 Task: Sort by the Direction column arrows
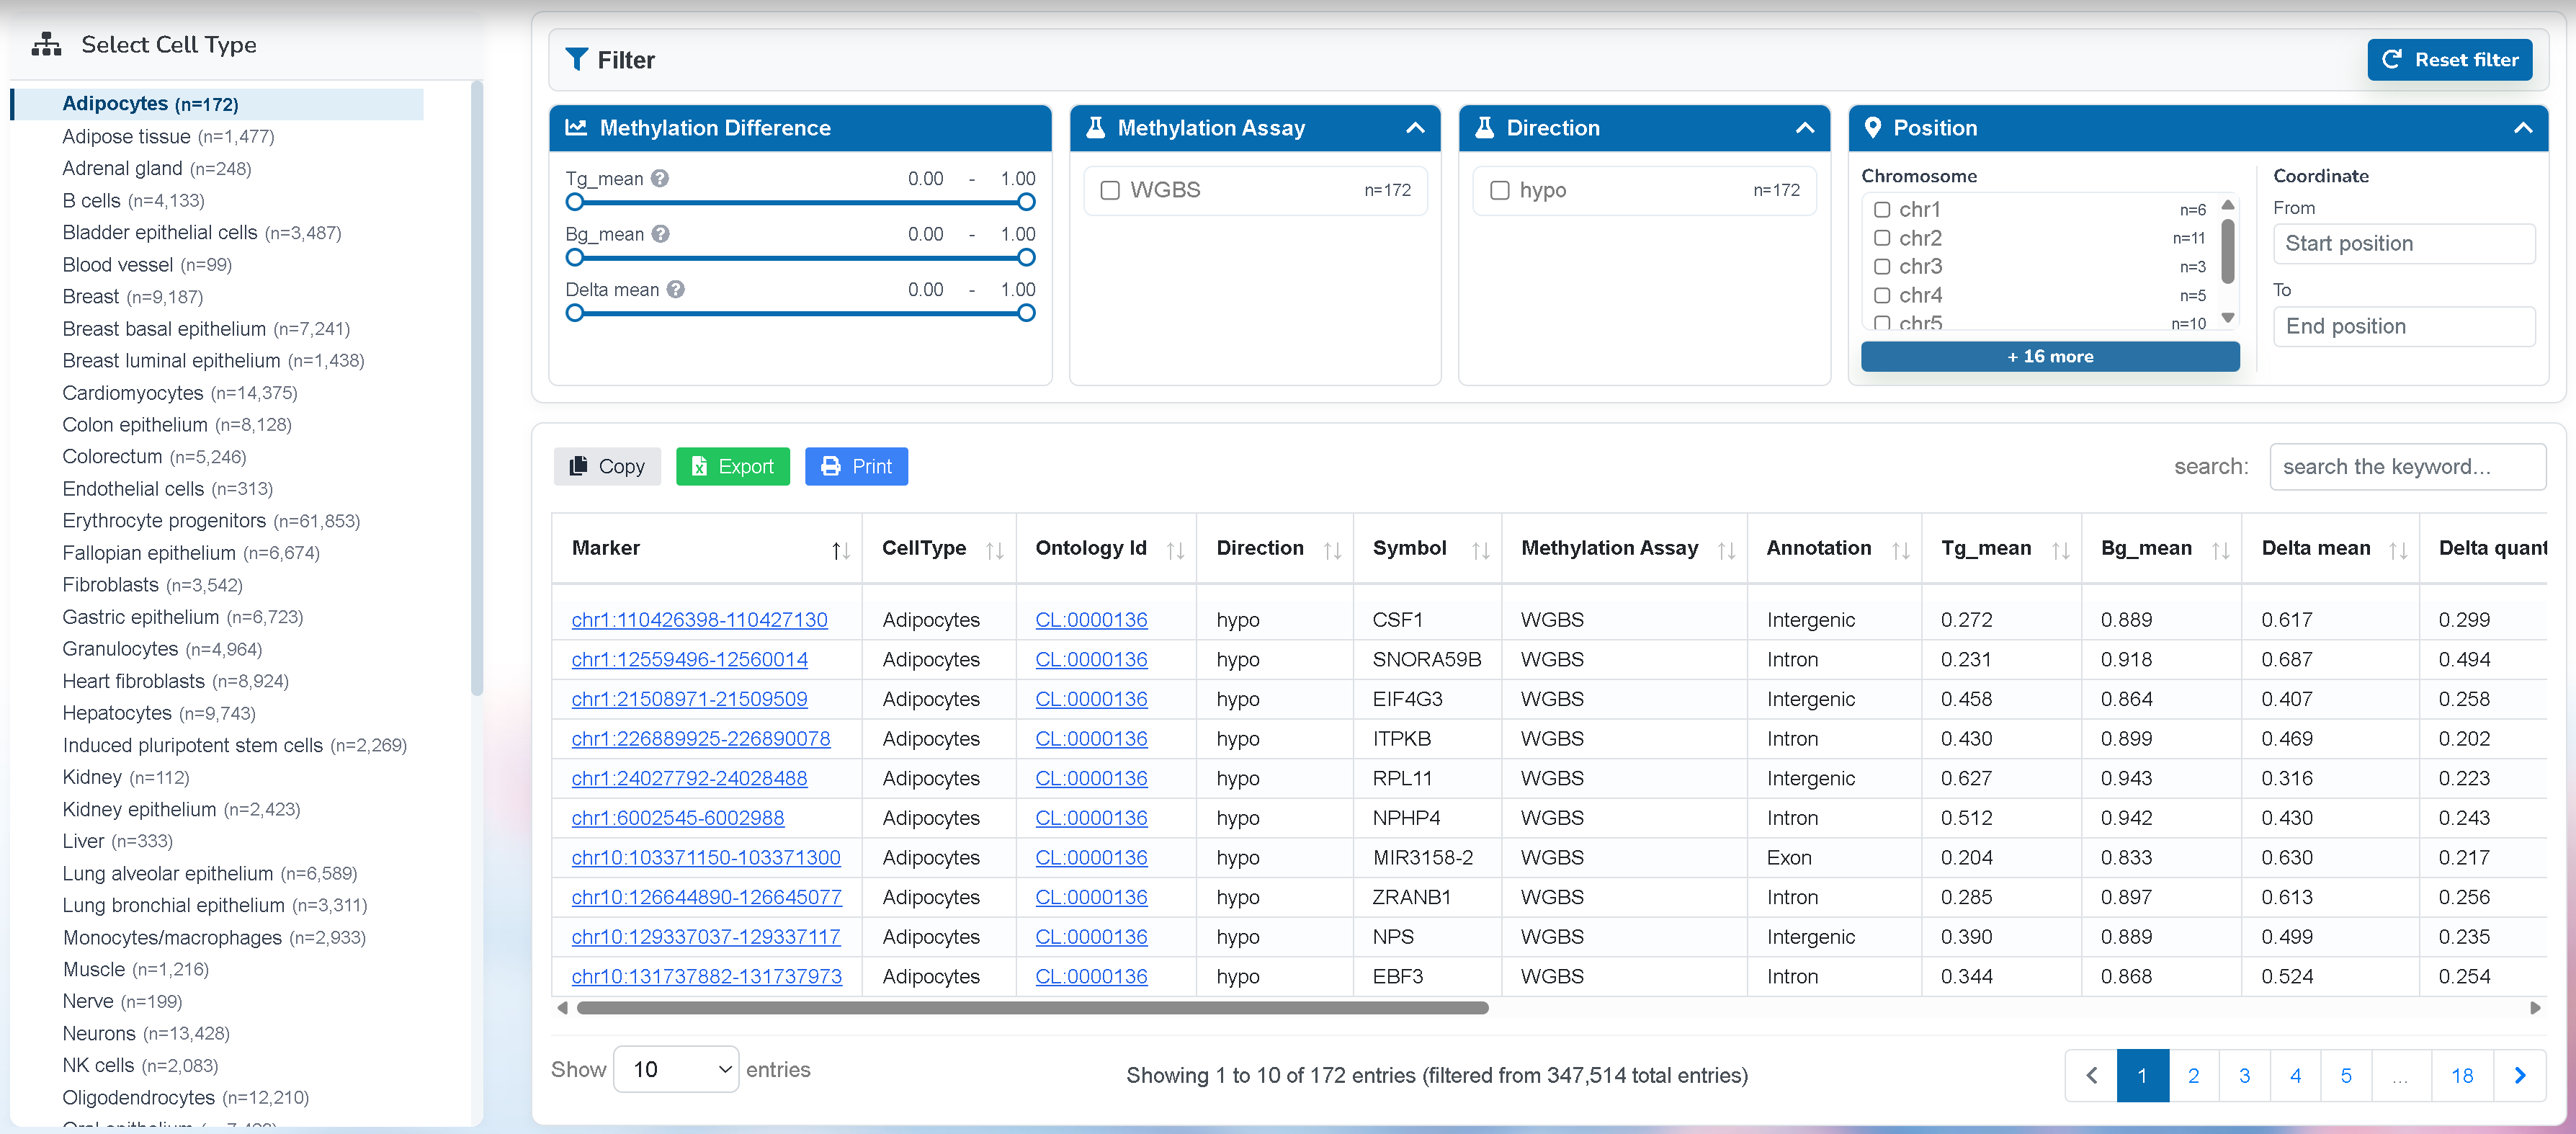[1332, 550]
